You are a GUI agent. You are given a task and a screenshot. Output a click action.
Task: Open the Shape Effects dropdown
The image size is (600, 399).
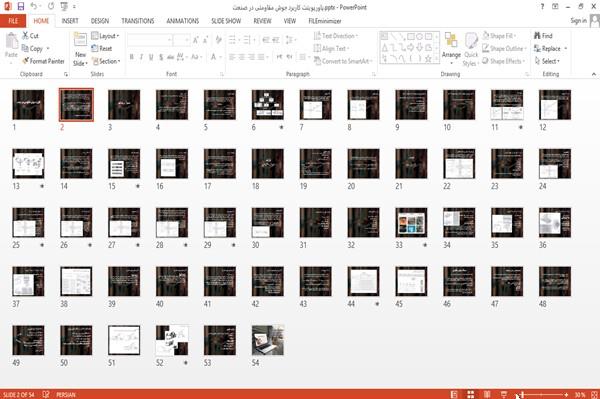pyautogui.click(x=503, y=61)
